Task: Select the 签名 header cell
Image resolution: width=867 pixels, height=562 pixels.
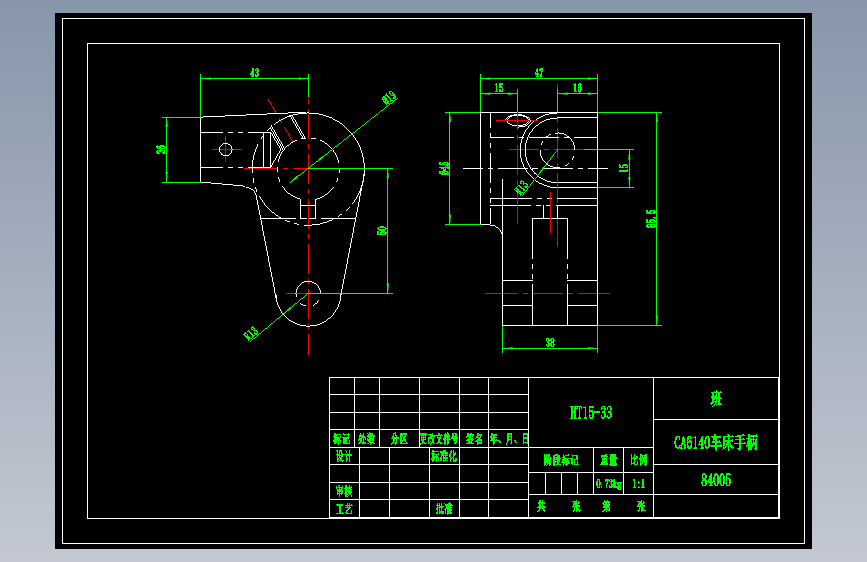Action: [474, 439]
